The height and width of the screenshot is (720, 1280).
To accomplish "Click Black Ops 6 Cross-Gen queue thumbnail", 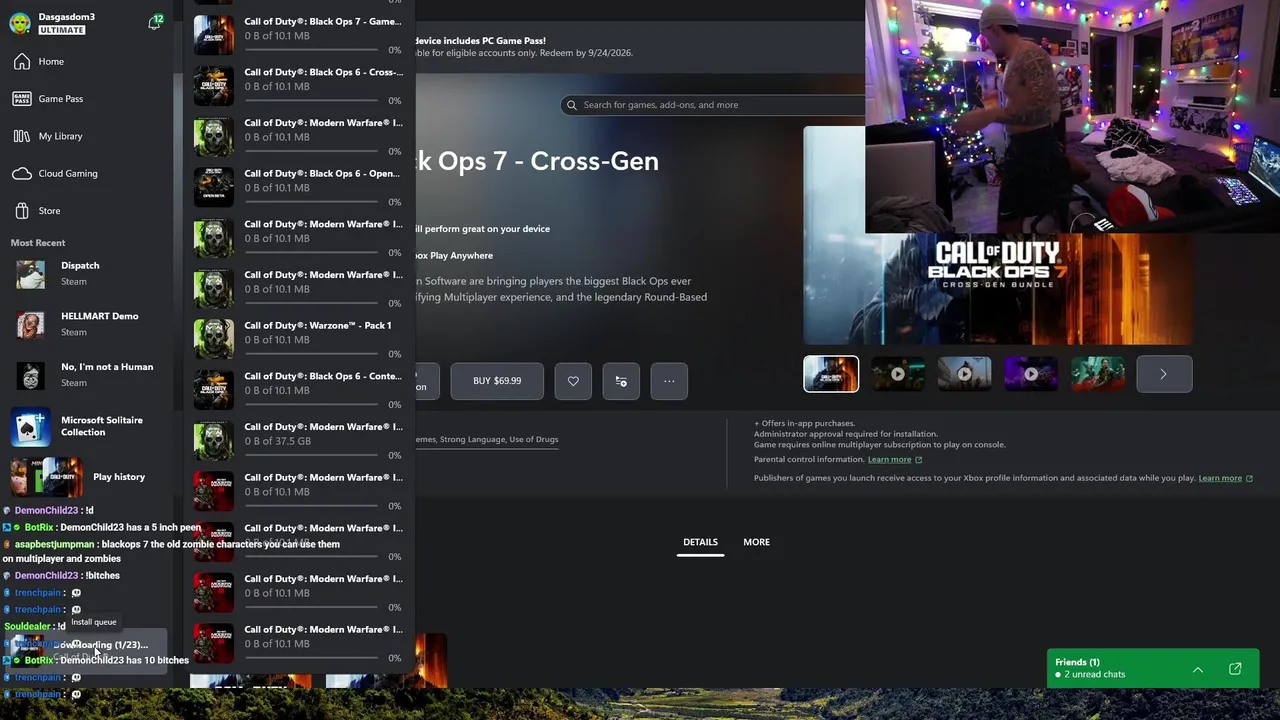I will 214,86.
